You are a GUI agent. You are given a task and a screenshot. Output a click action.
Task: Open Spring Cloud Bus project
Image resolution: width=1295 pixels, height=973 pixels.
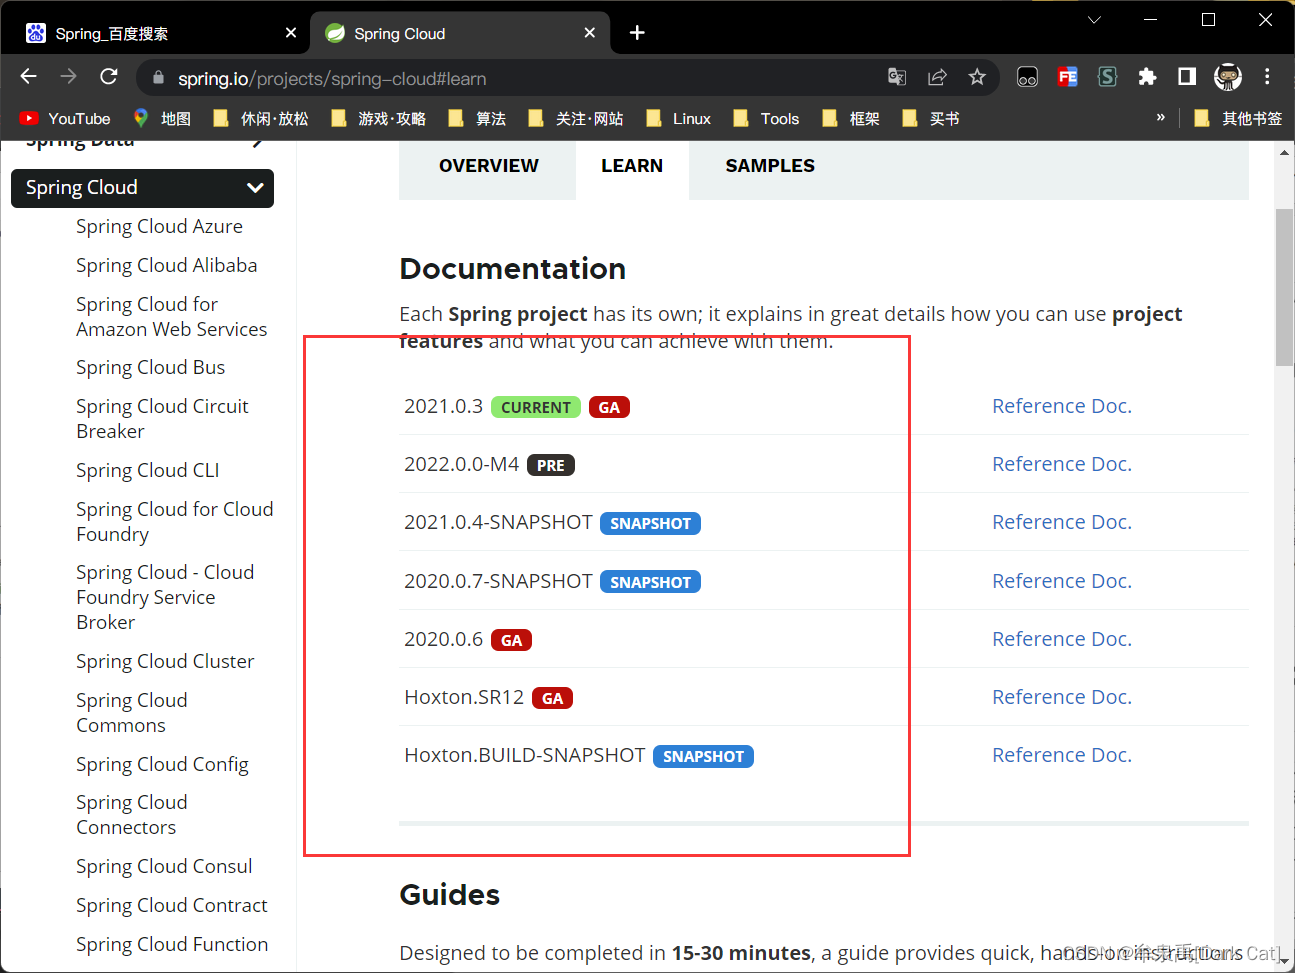(x=151, y=368)
